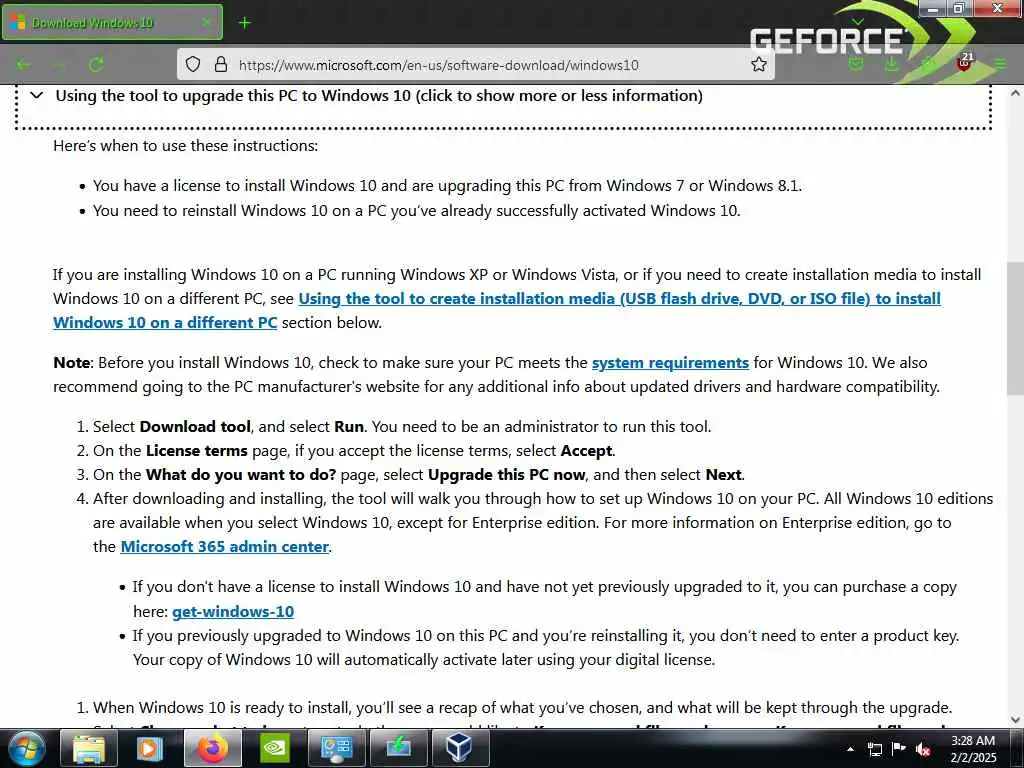Open the installer taskbar icon with green arrow
Screen dimensions: 1024x768
(x=398, y=748)
